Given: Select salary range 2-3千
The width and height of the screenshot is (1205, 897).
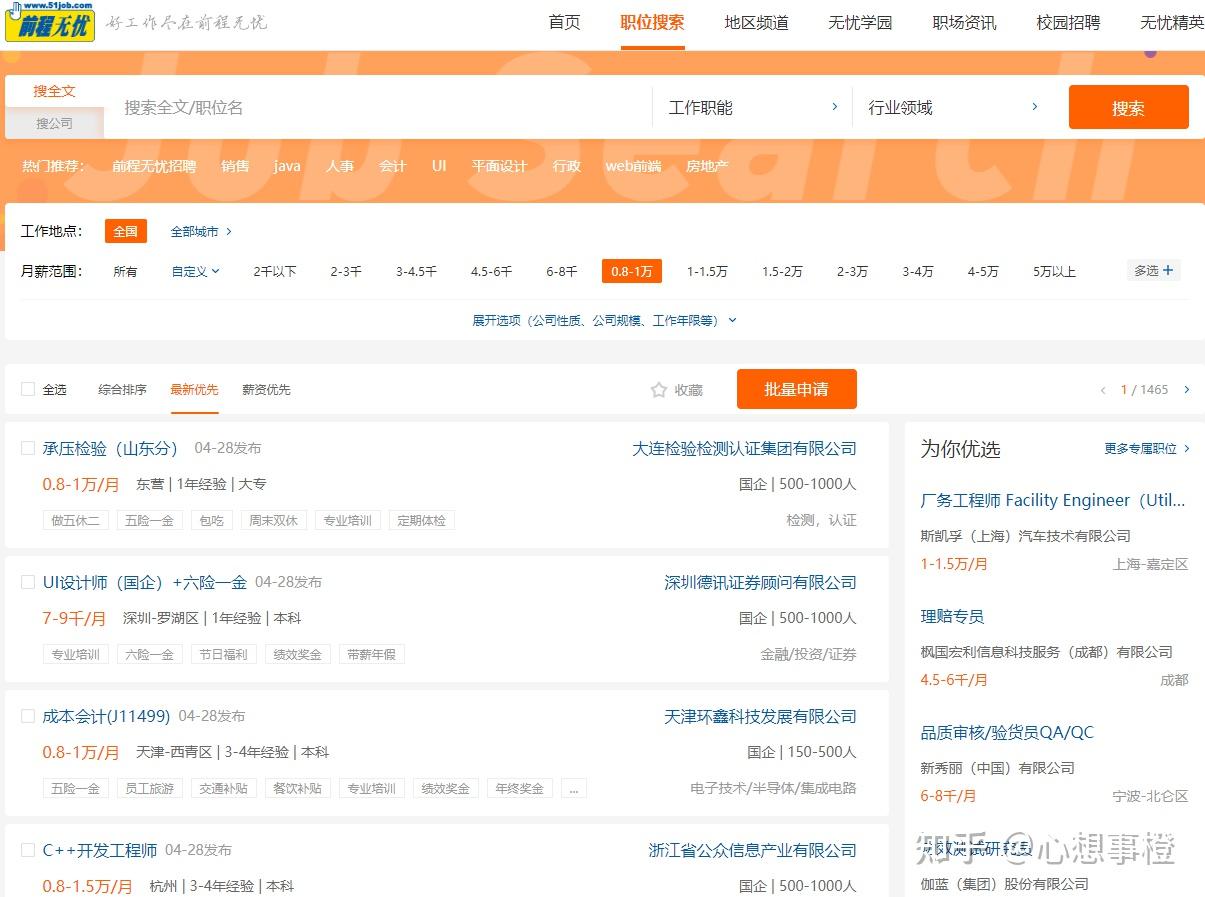Looking at the screenshot, I should pyautogui.click(x=346, y=271).
